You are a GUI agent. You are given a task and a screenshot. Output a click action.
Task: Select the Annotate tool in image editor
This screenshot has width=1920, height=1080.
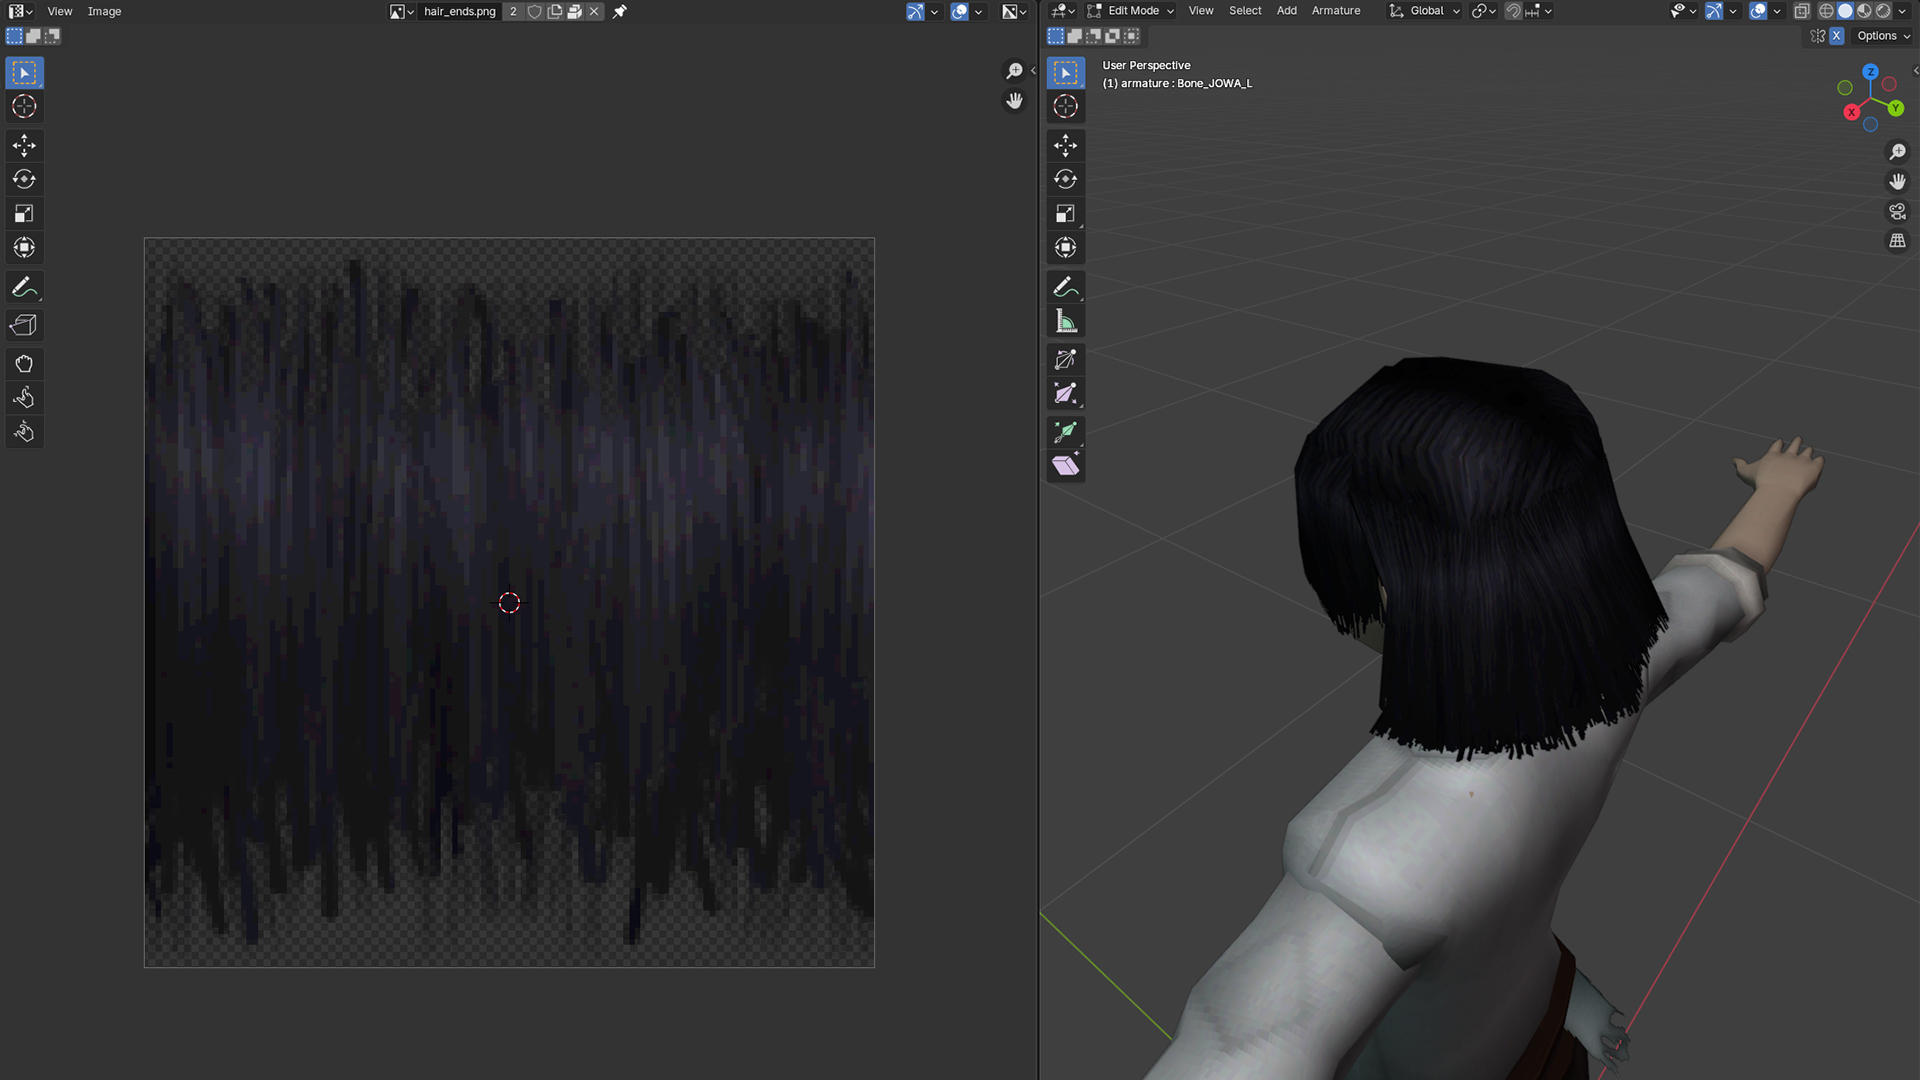pyautogui.click(x=24, y=288)
